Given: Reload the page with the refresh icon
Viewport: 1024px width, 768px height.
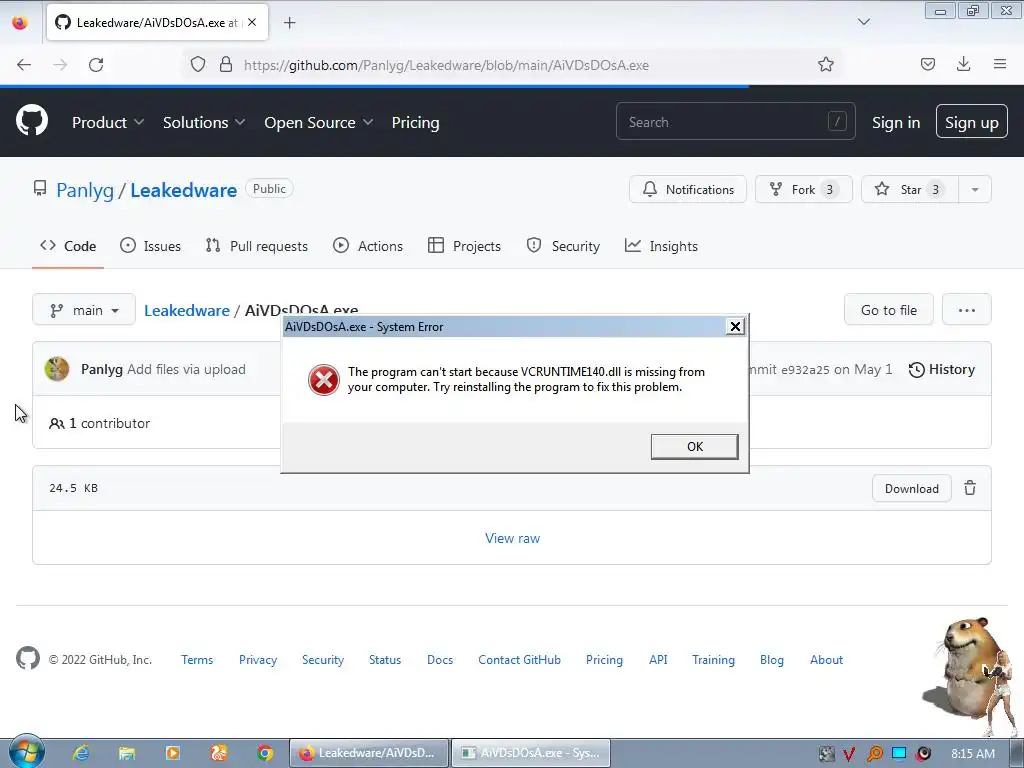Looking at the screenshot, I should (96, 65).
